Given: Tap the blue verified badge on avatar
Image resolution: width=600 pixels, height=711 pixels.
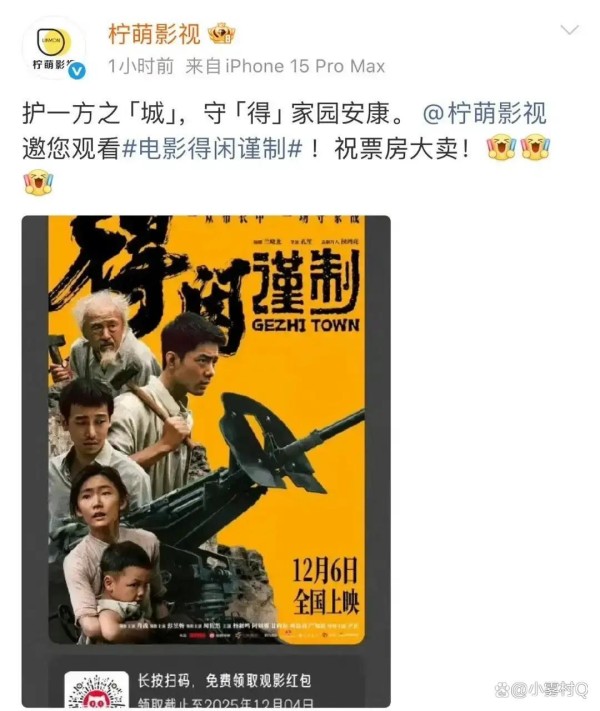Looking at the screenshot, I should (x=77, y=71).
